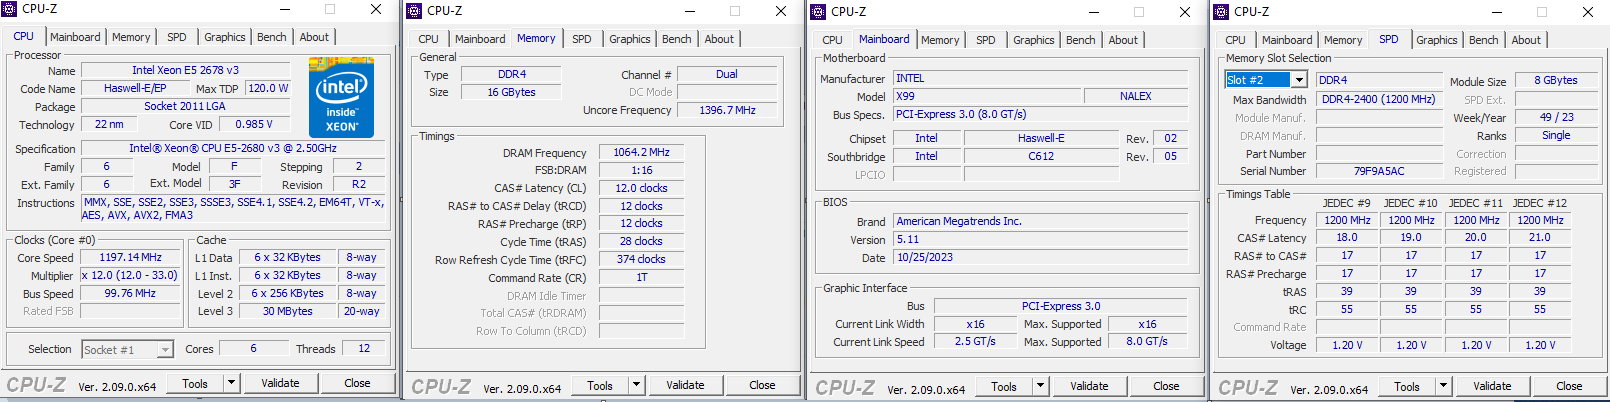This screenshot has width=1610, height=402.
Task: Click Validate button in the Memory timings window
Action: [686, 385]
